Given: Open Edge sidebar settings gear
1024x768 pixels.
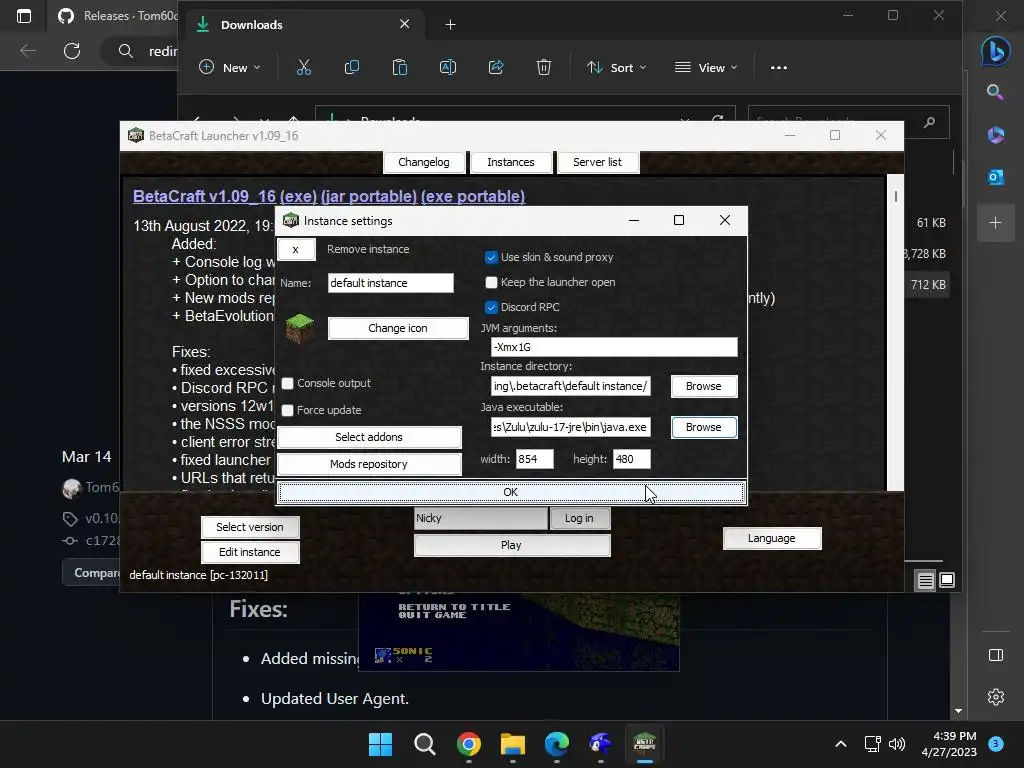Looking at the screenshot, I should pos(996,697).
